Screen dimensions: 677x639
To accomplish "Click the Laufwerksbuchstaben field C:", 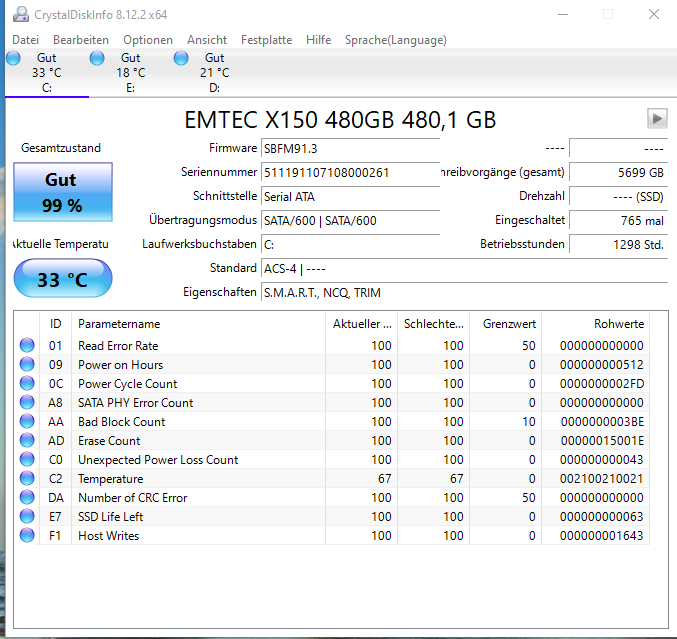I will point(350,245).
